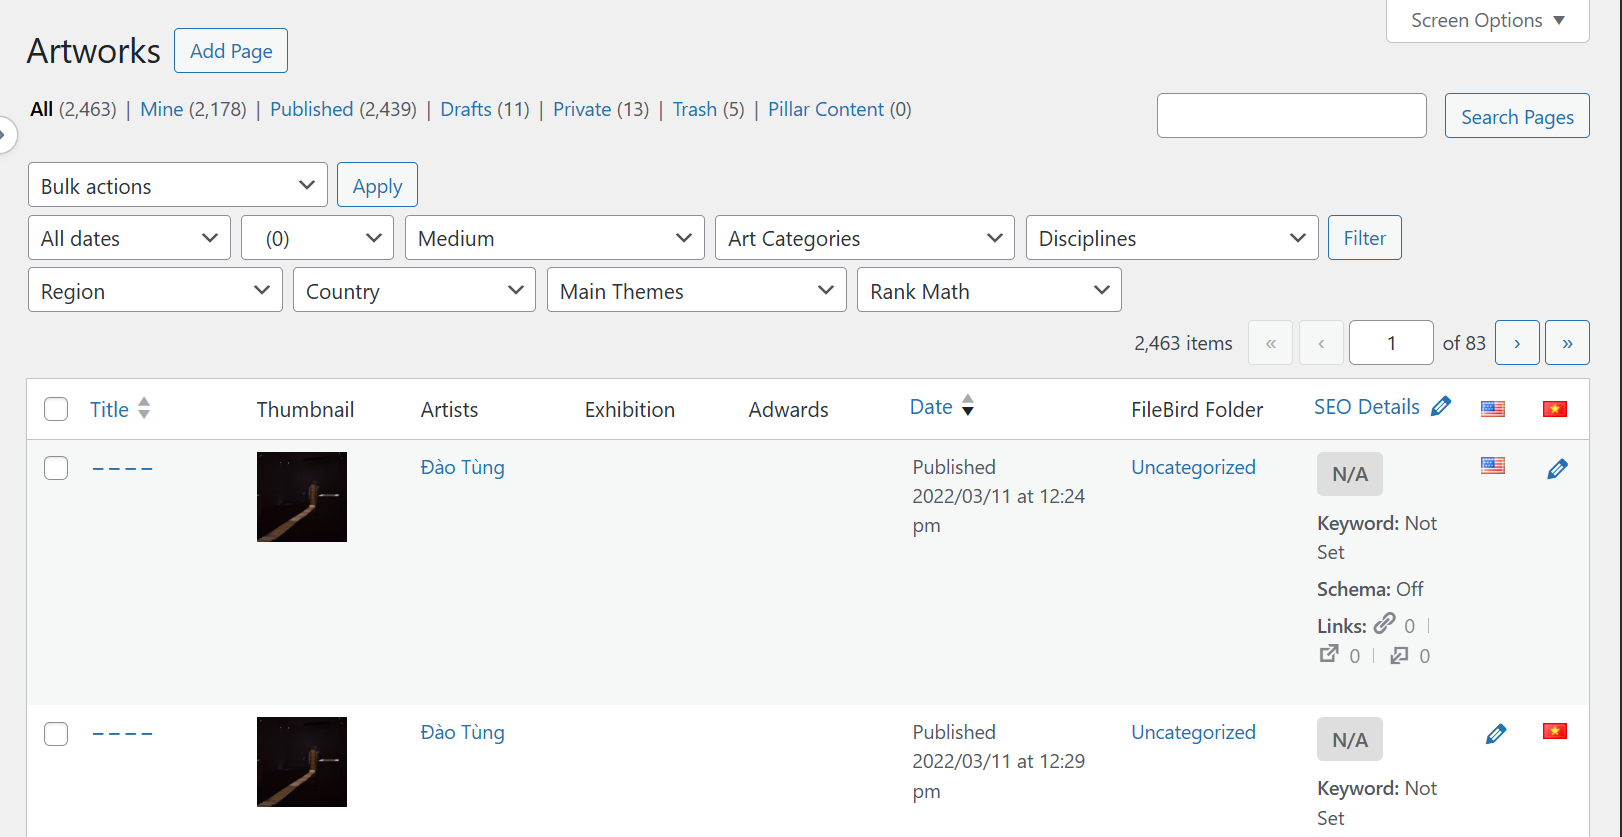The width and height of the screenshot is (1622, 837).
Task: Expand the Art Categories filter dropdown
Action: (x=864, y=239)
